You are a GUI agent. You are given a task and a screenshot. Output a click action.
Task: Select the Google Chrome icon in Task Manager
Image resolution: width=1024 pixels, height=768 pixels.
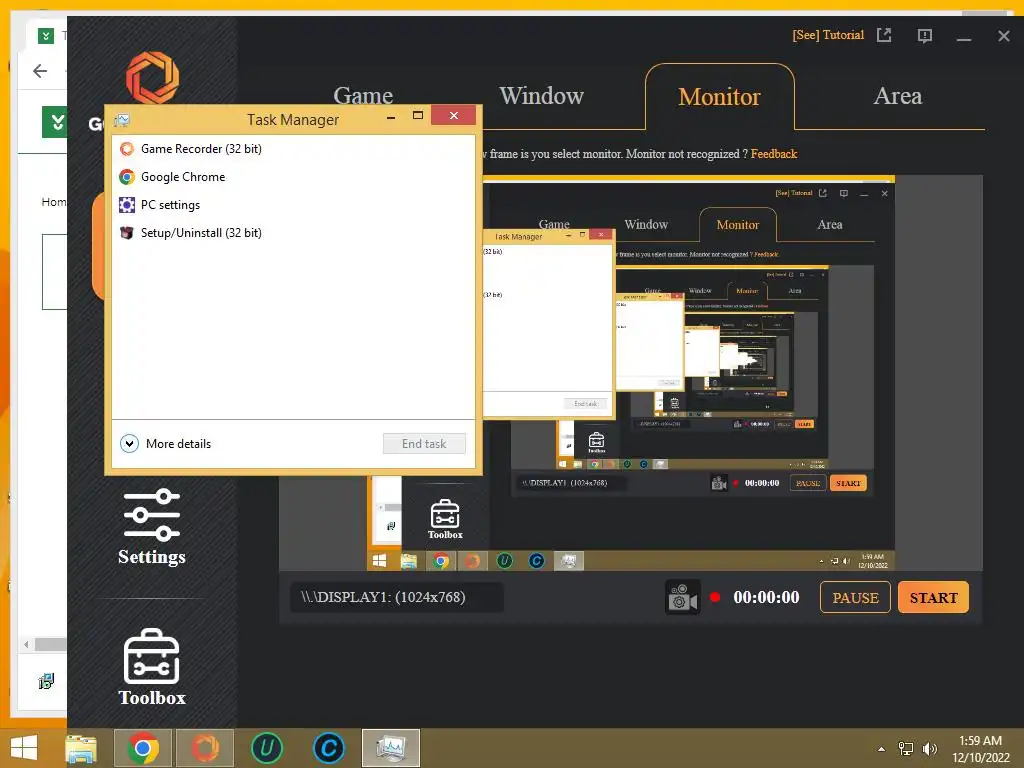coord(127,177)
